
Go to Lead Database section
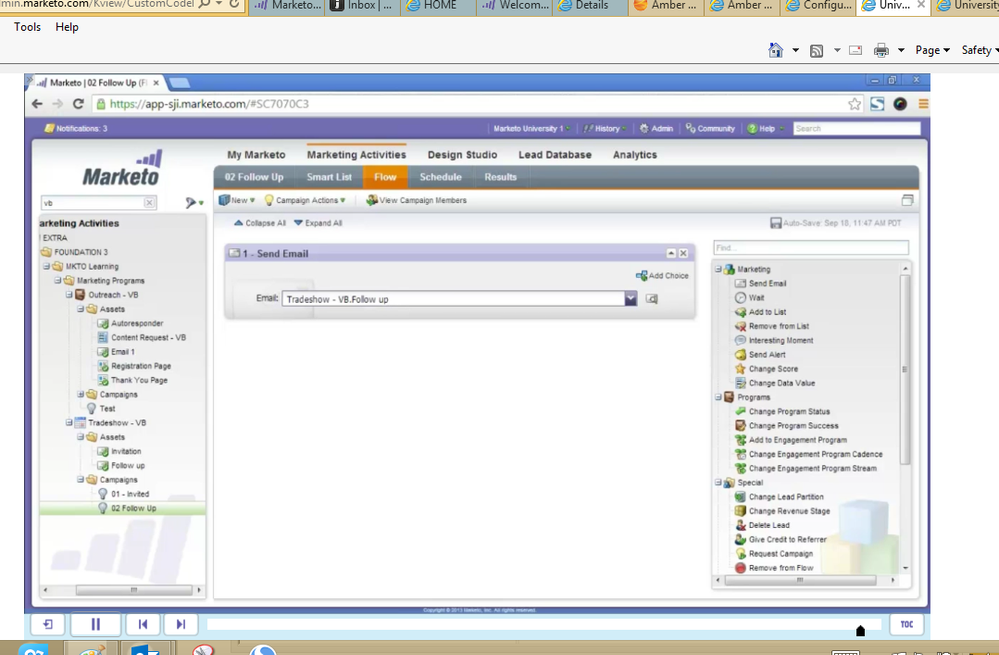pos(555,155)
